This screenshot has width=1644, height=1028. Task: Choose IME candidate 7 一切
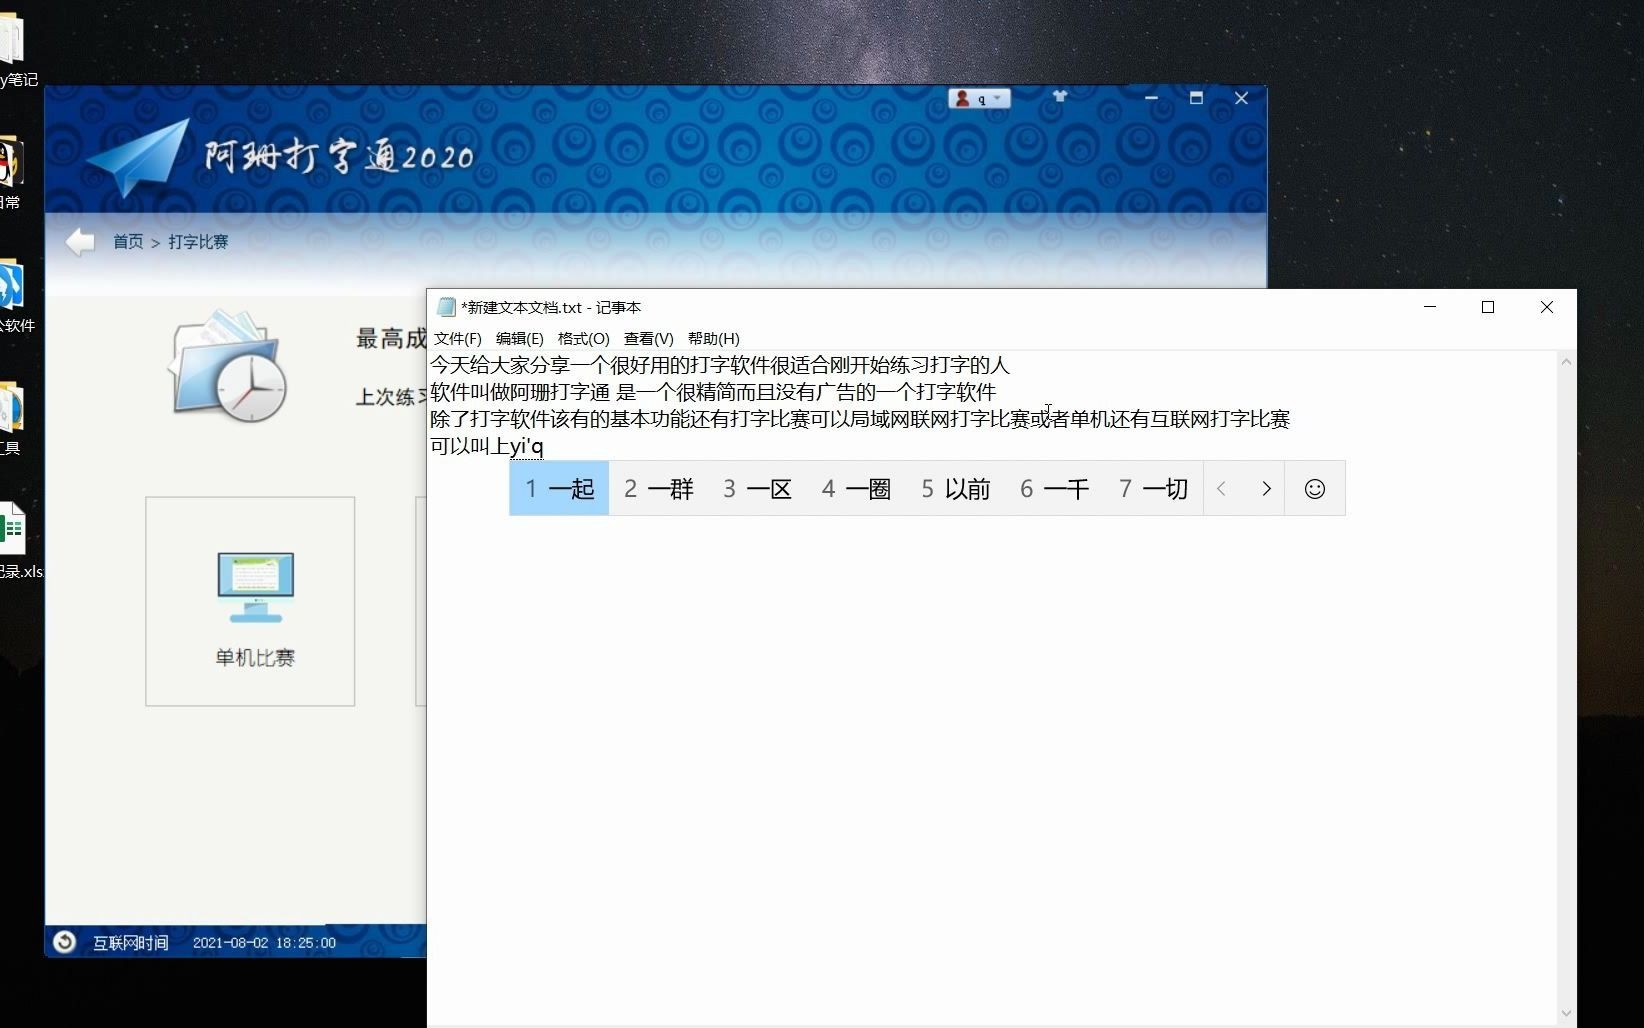tap(1153, 488)
